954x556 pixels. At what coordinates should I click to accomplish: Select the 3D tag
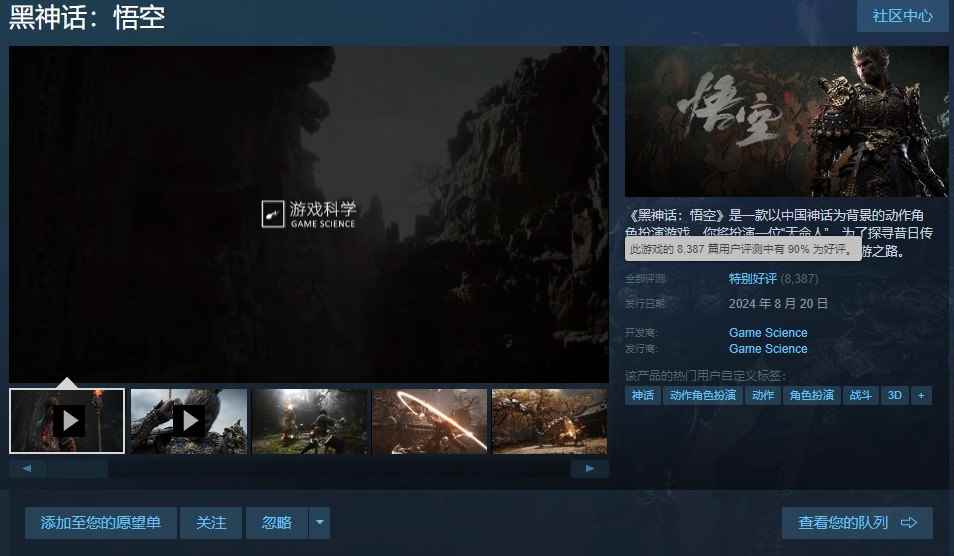click(895, 395)
